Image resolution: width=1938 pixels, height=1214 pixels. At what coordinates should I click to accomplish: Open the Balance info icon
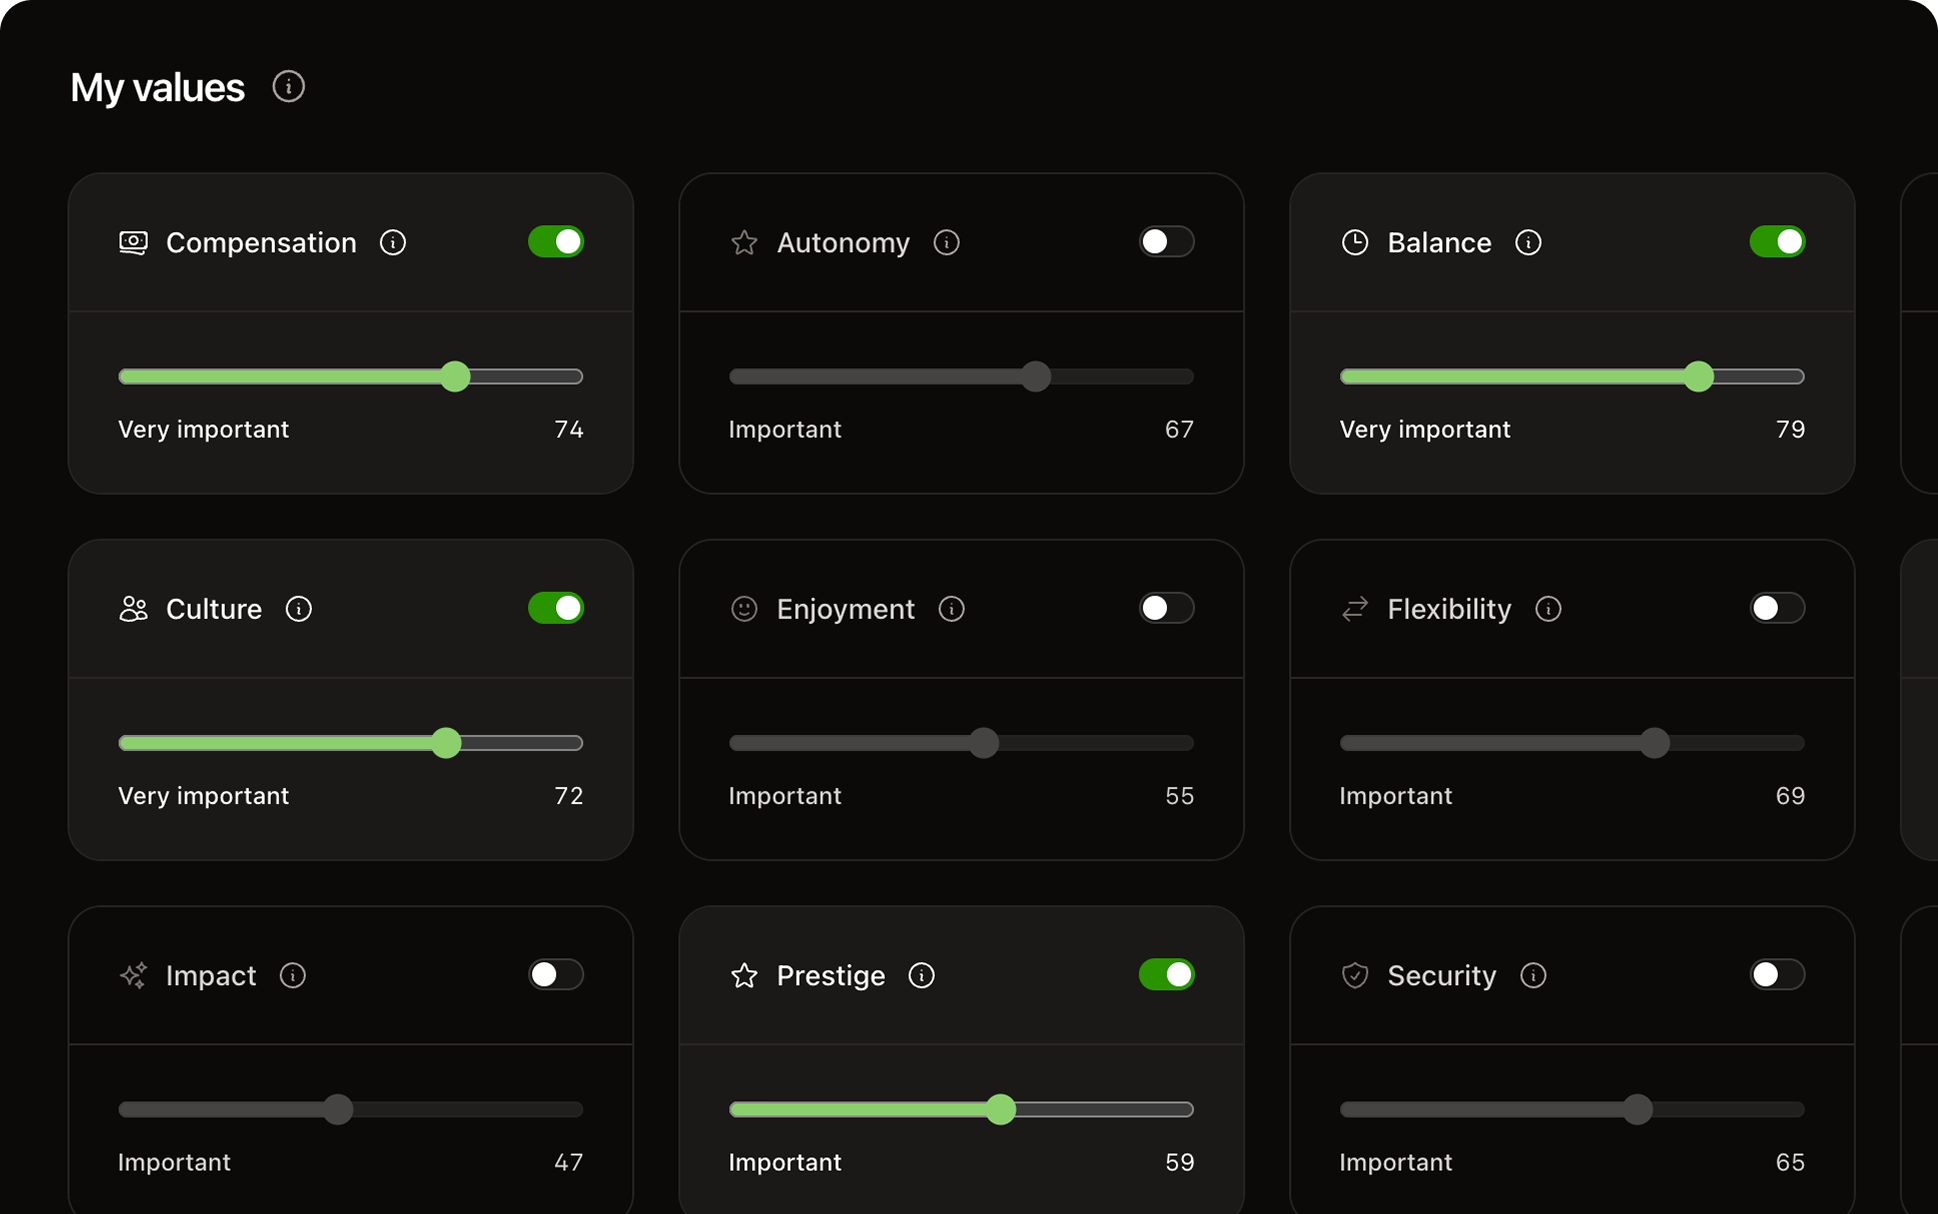pyautogui.click(x=1528, y=242)
